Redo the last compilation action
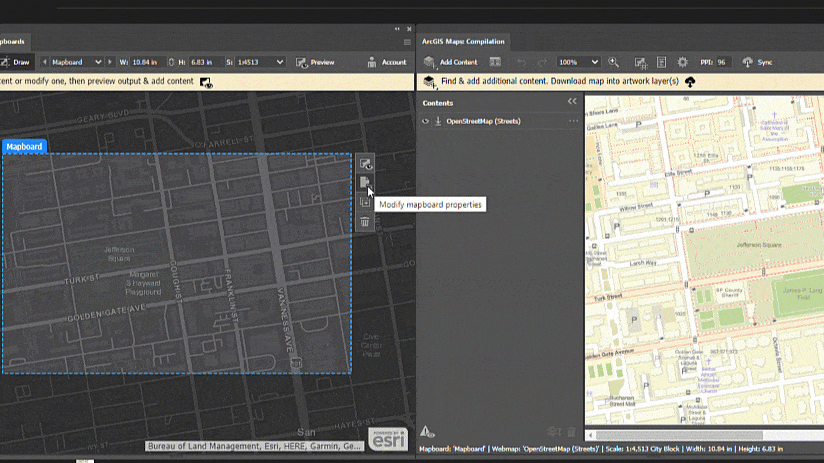 coord(542,63)
